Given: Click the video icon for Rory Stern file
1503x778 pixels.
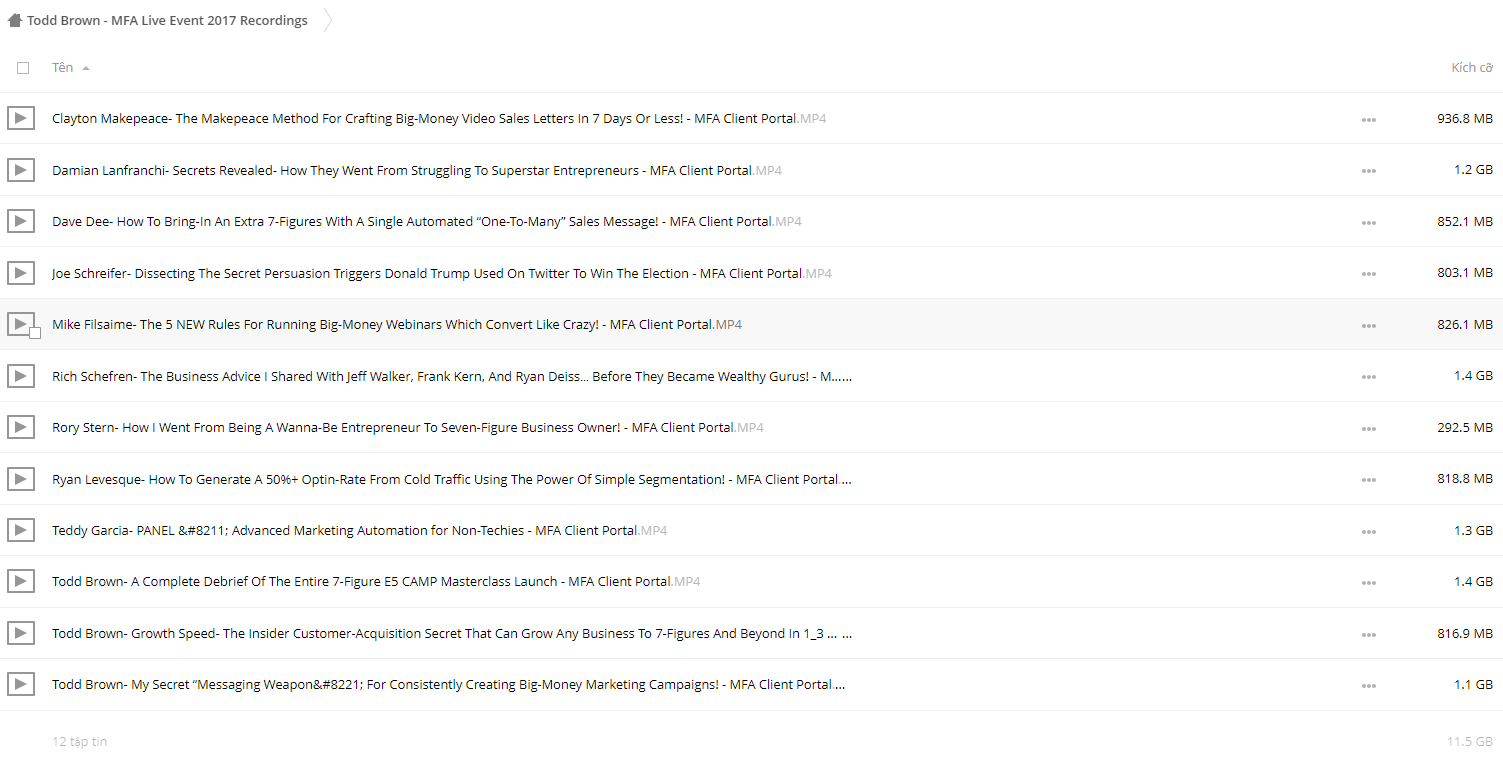Looking at the screenshot, I should click(21, 428).
